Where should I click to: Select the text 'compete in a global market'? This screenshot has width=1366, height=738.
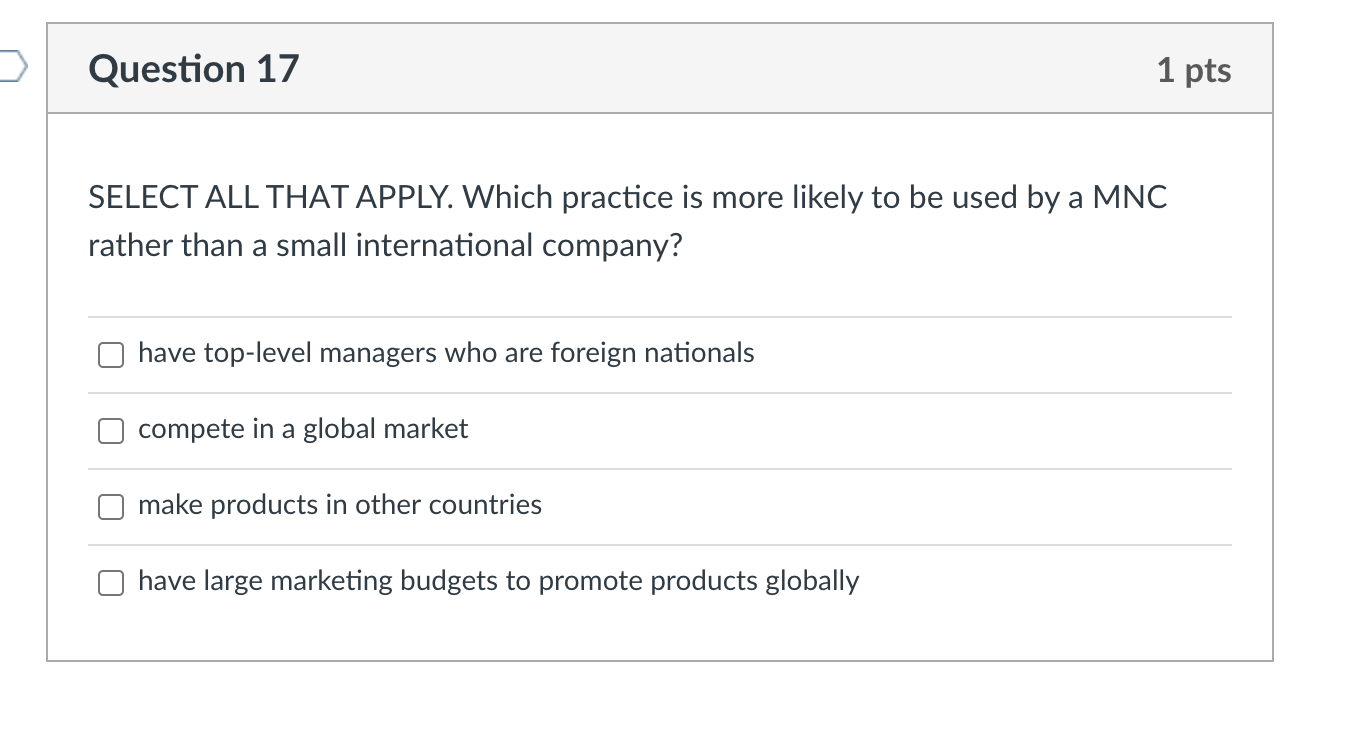303,429
